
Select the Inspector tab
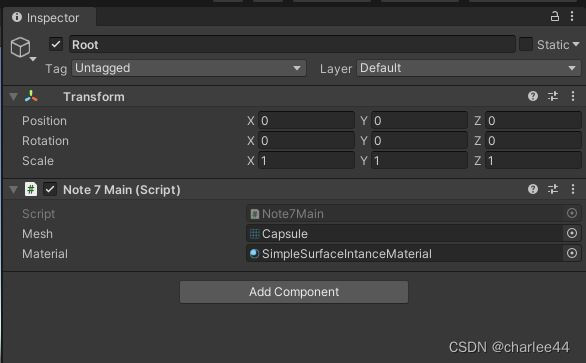point(46,18)
